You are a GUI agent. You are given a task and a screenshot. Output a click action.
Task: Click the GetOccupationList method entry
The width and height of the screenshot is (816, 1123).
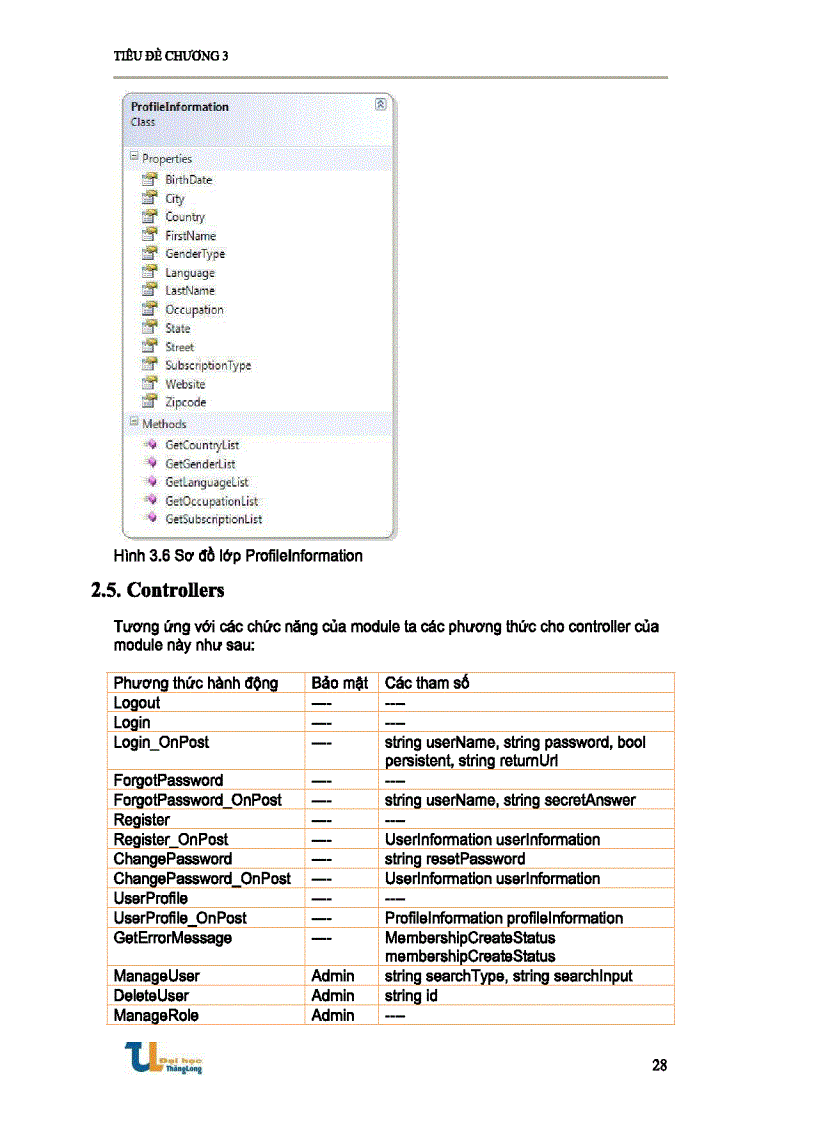point(211,501)
